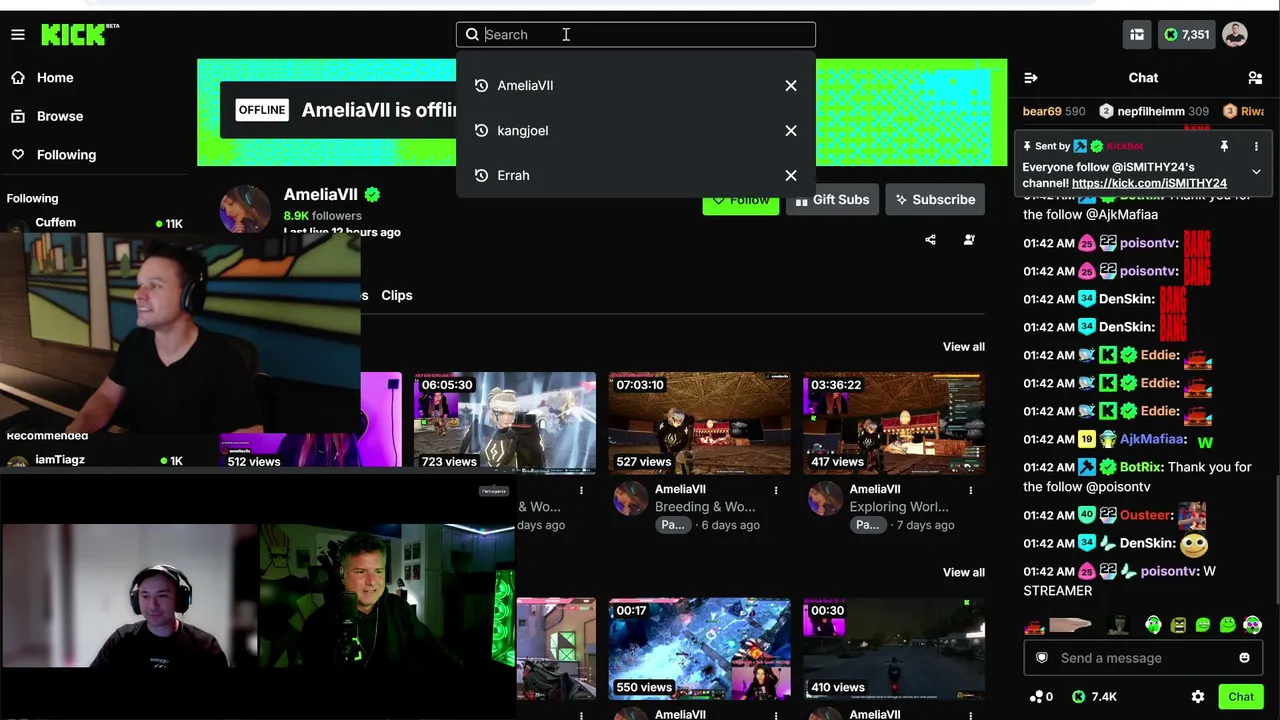The width and height of the screenshot is (1280, 720).
Task: Click the KickBot sender name
Action: tap(1125, 147)
